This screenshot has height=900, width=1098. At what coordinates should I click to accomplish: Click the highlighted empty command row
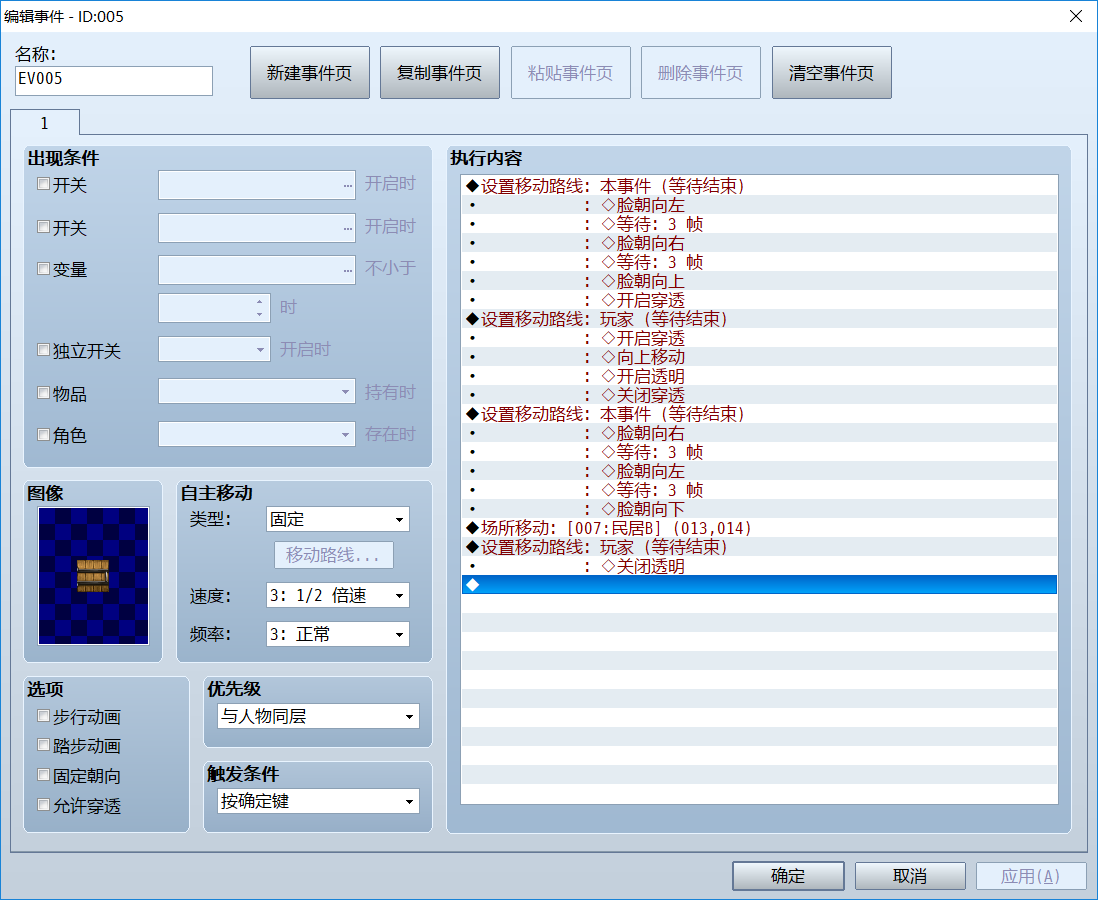coord(759,585)
